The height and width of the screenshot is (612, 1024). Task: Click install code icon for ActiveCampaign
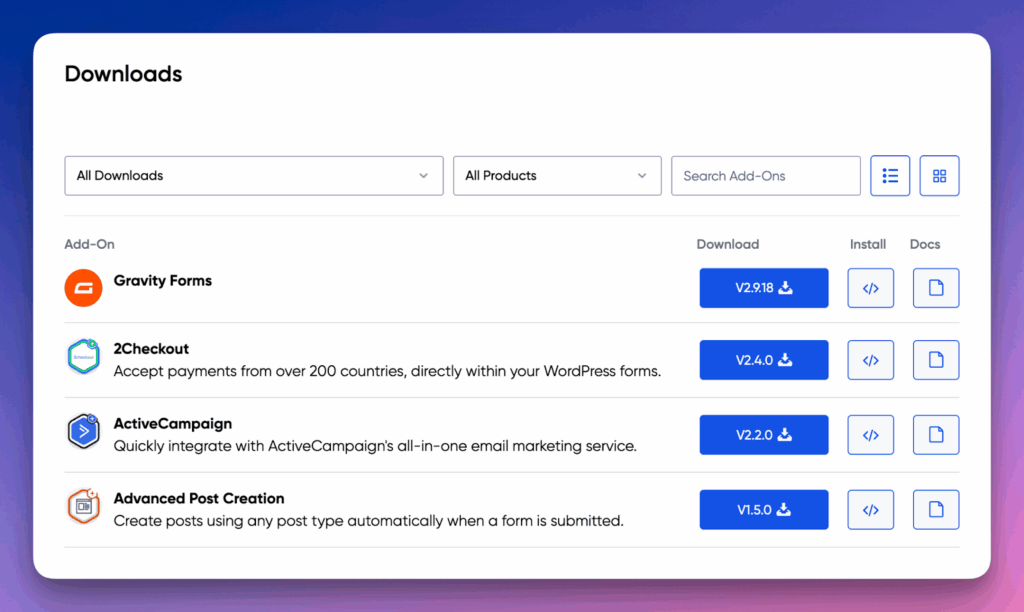click(871, 435)
